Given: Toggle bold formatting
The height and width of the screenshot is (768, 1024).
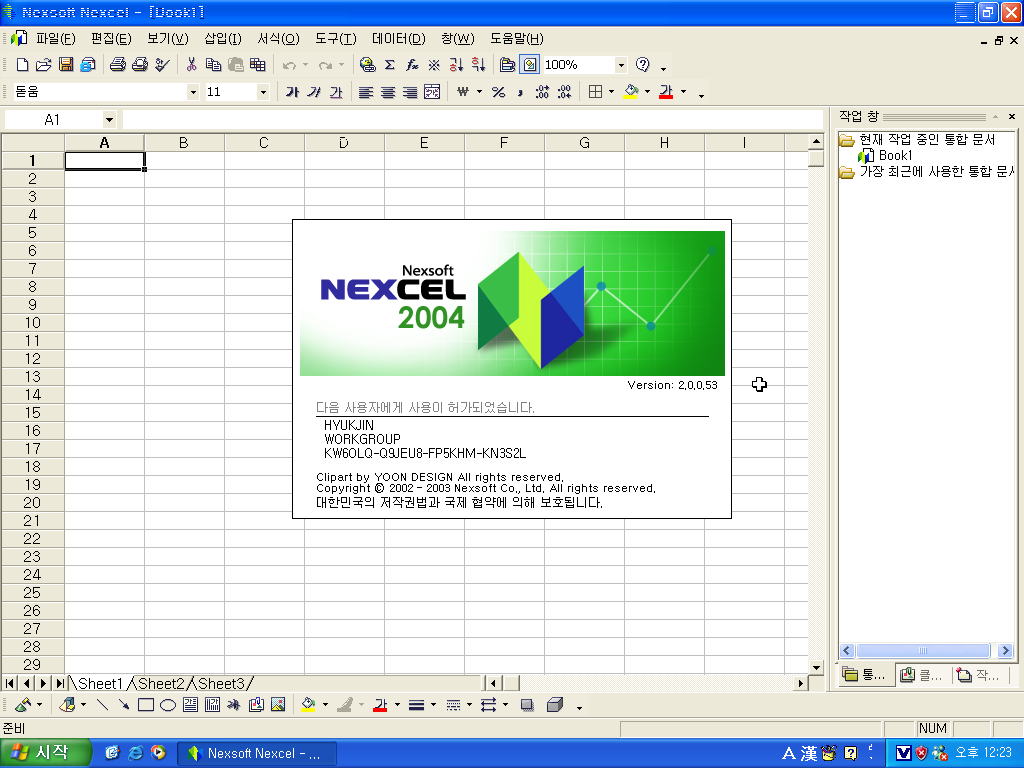Looking at the screenshot, I should [x=292, y=92].
